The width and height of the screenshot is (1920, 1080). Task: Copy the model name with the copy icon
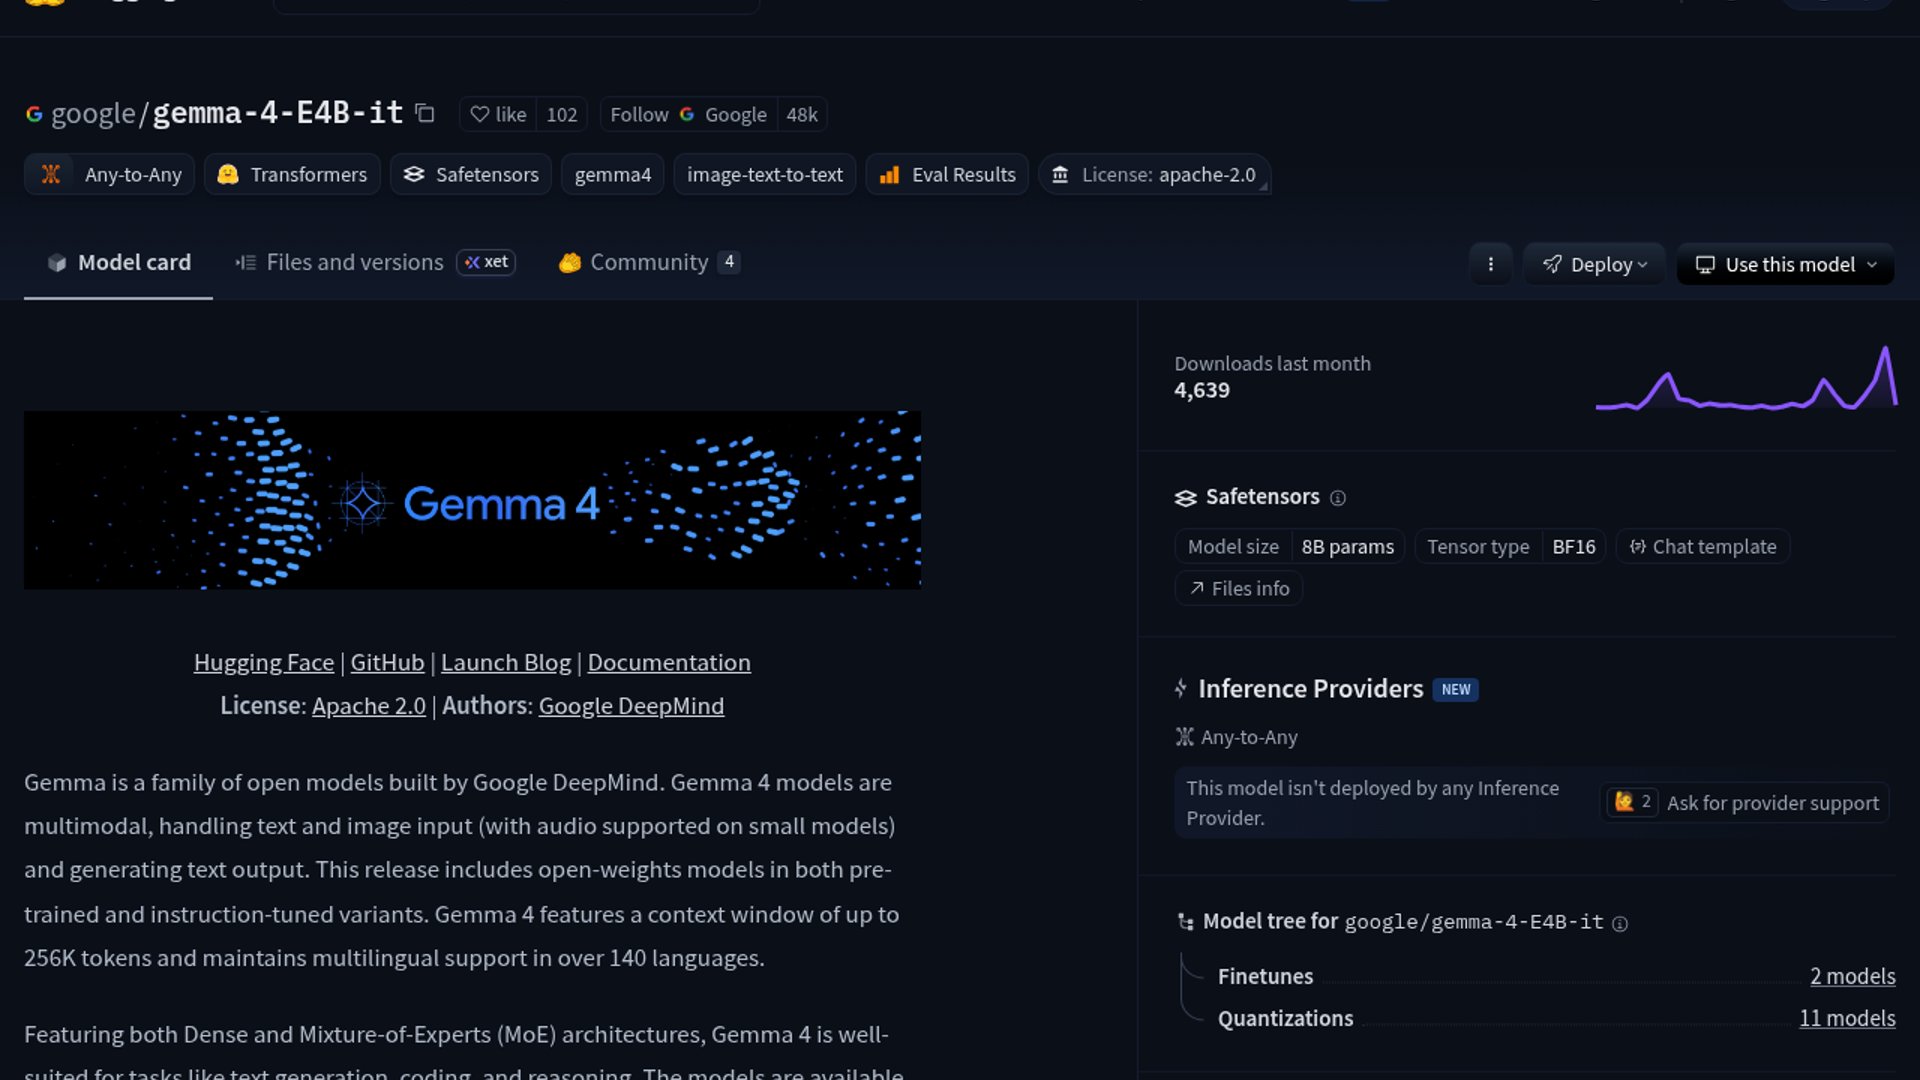point(425,113)
